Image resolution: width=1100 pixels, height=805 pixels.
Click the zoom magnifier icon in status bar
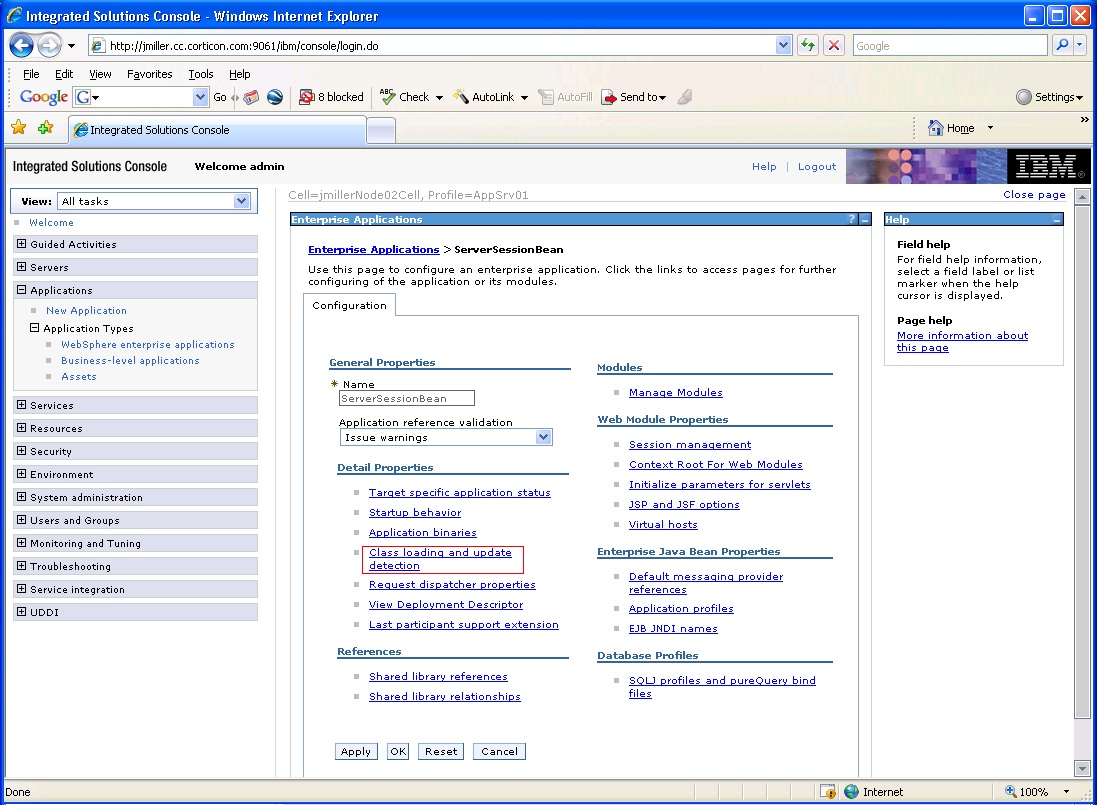pyautogui.click(x=1011, y=791)
